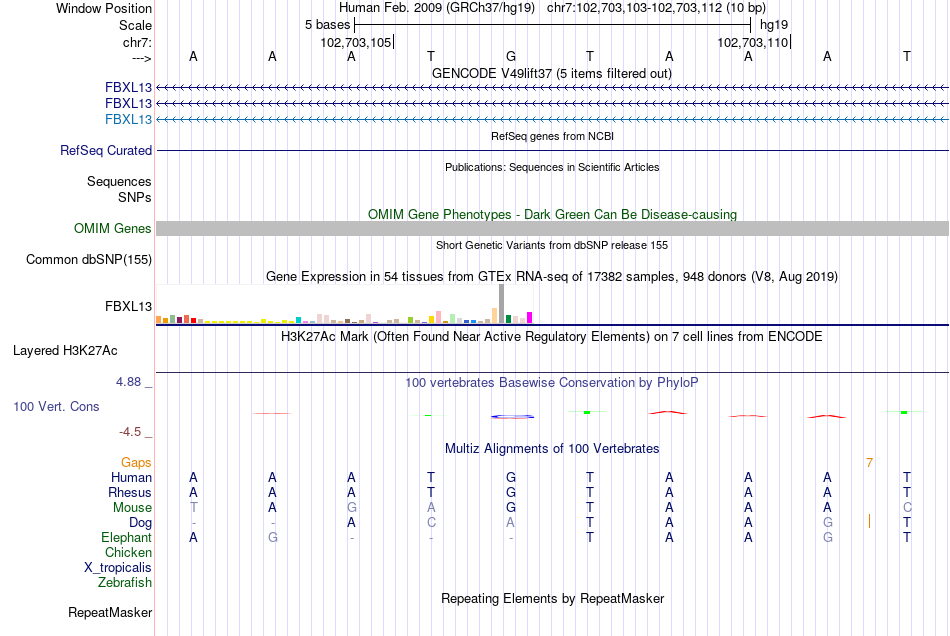Select the Elephant species label
Image resolution: width=950 pixels, height=636 pixels.
(x=127, y=538)
